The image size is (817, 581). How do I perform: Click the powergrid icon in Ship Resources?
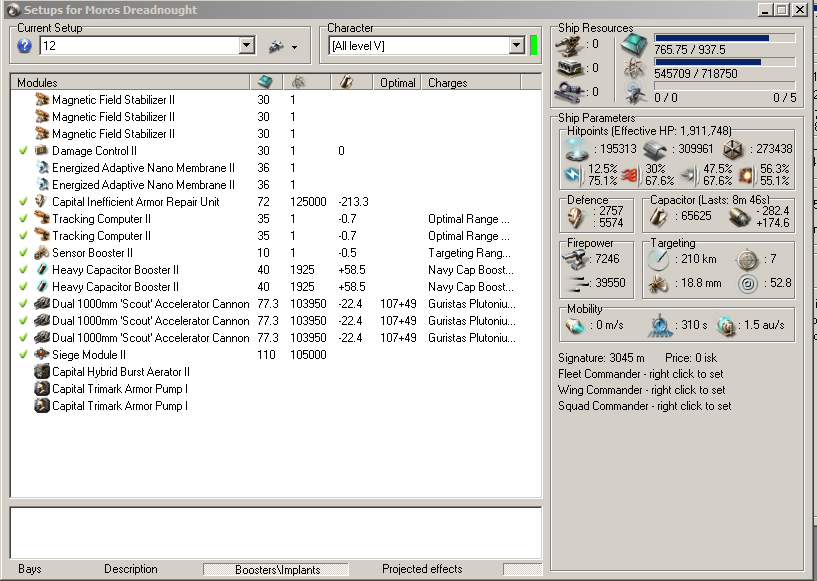[x=634, y=68]
